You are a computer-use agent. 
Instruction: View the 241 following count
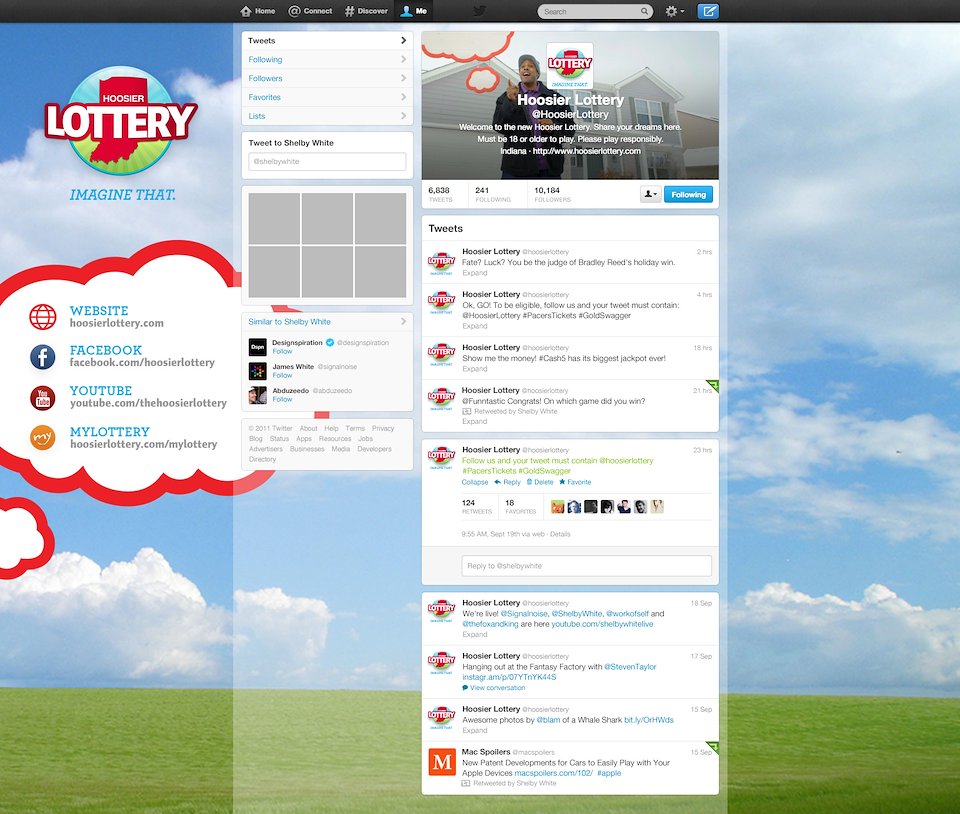coord(493,195)
